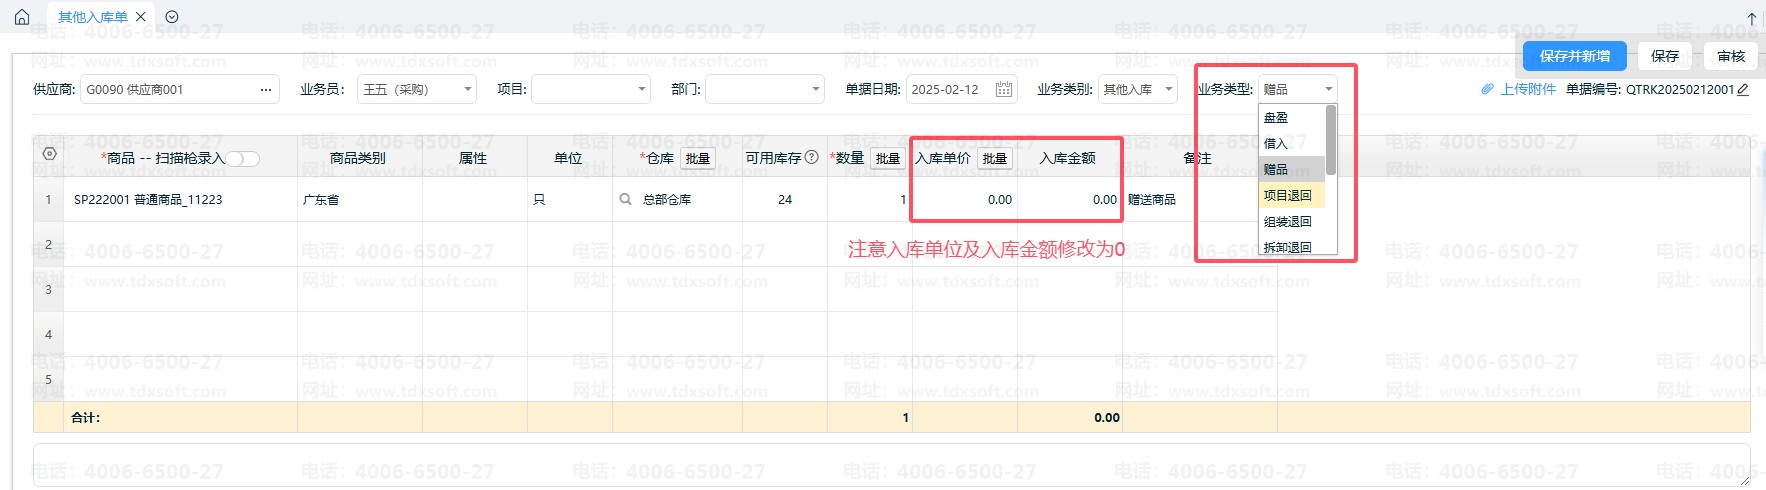This screenshot has width=1766, height=490.
Task: Select product cell SP222001 普通商品_11223
Action: 181,199
